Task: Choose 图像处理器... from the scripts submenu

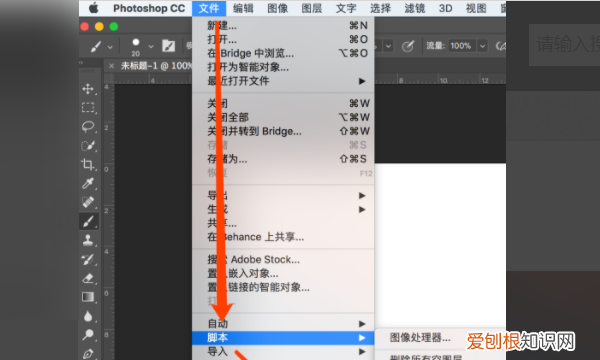Action: [420, 338]
